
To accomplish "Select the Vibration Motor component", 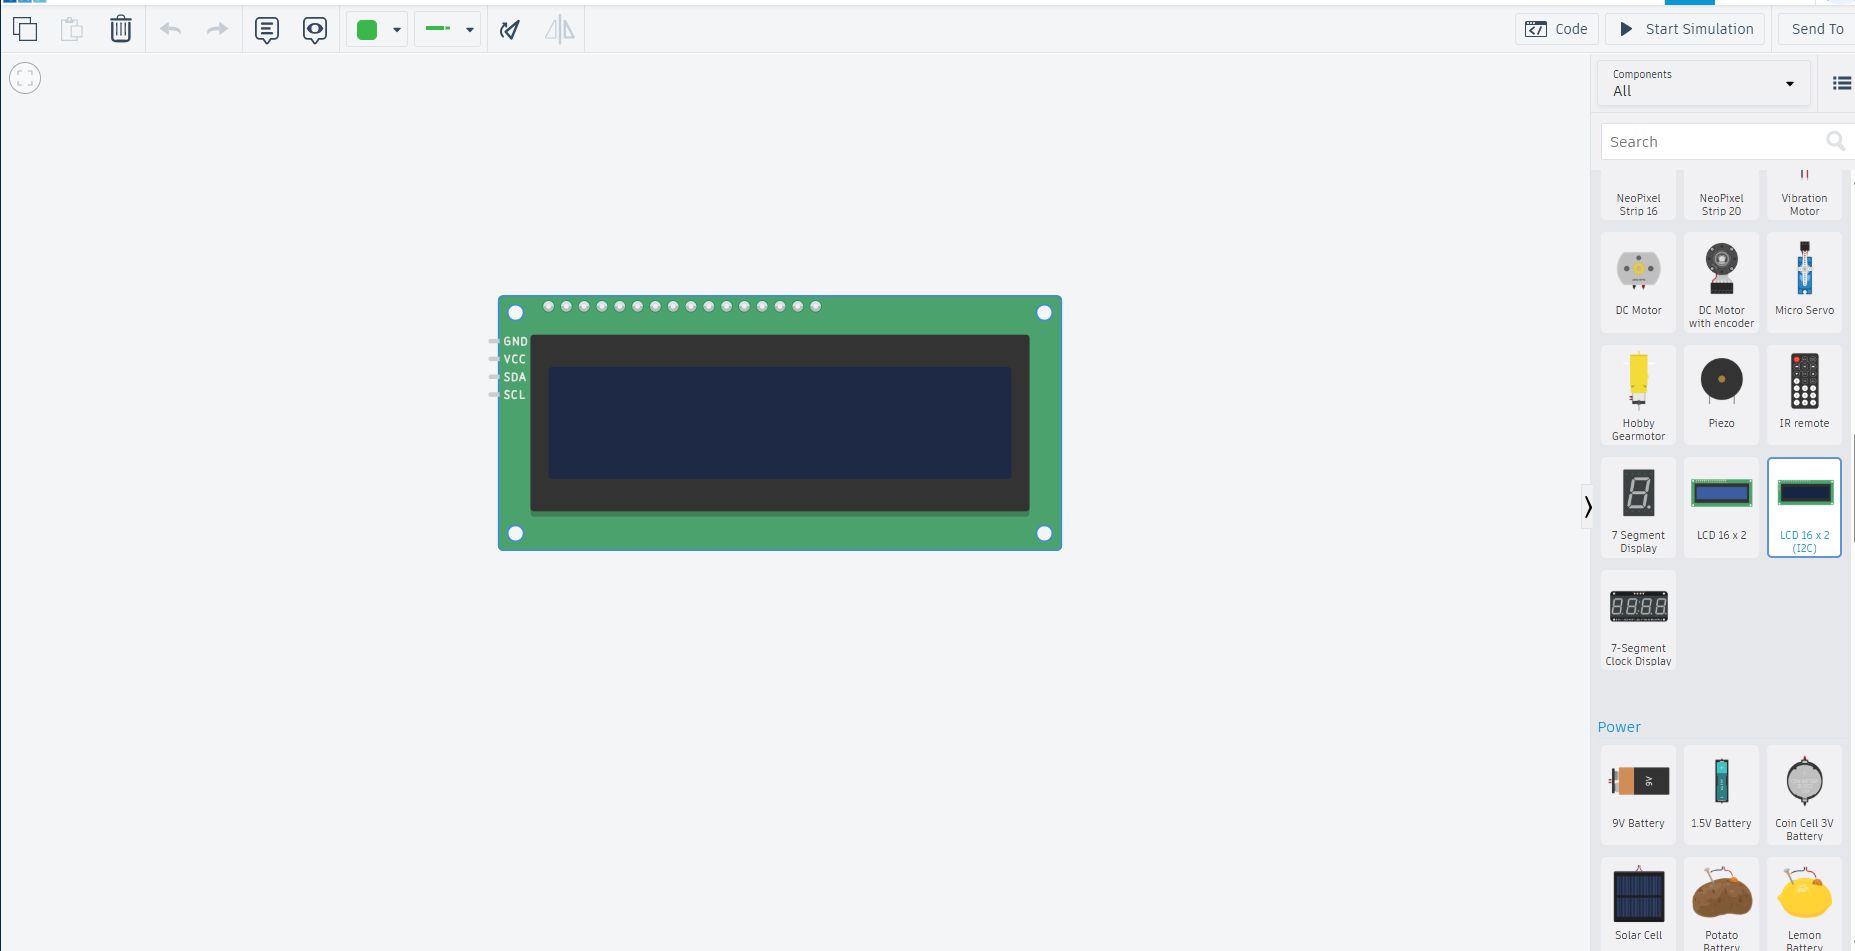I will (1804, 196).
